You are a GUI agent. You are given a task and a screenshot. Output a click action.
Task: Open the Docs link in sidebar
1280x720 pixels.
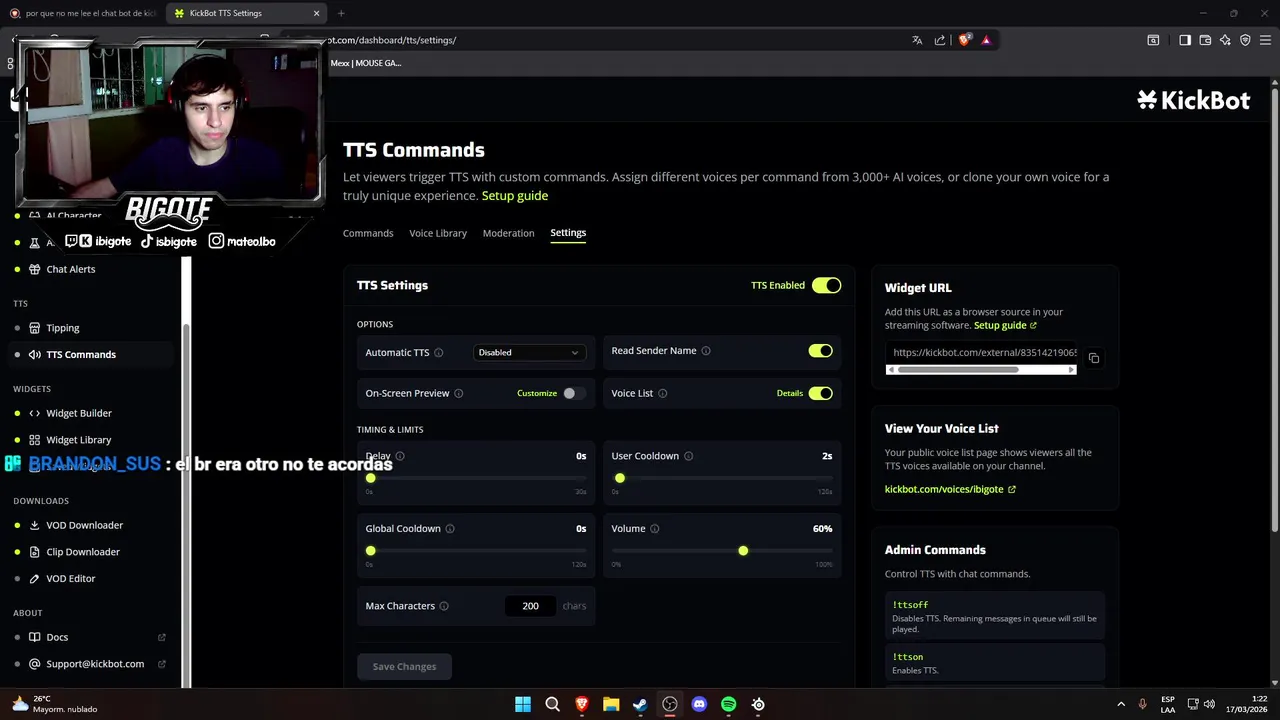57,637
